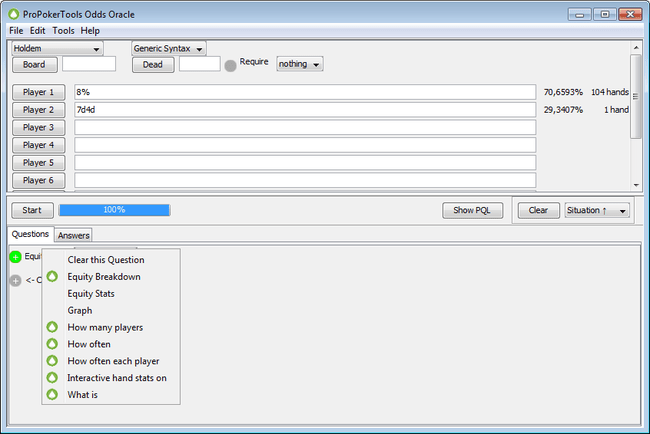Click the 1 hand count text
This screenshot has width=650, height=434.
coord(616,110)
